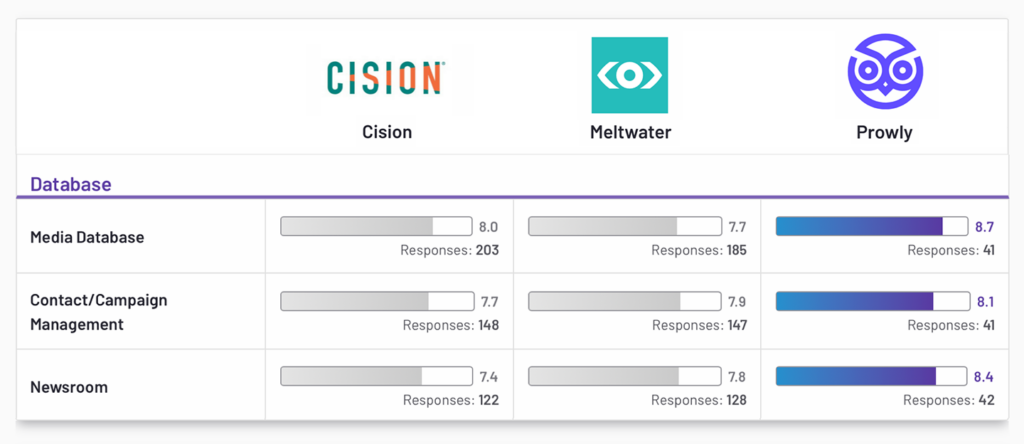This screenshot has height=444, width=1024.
Task: Click Prowly's Newsroom rating bar
Action: point(872,376)
